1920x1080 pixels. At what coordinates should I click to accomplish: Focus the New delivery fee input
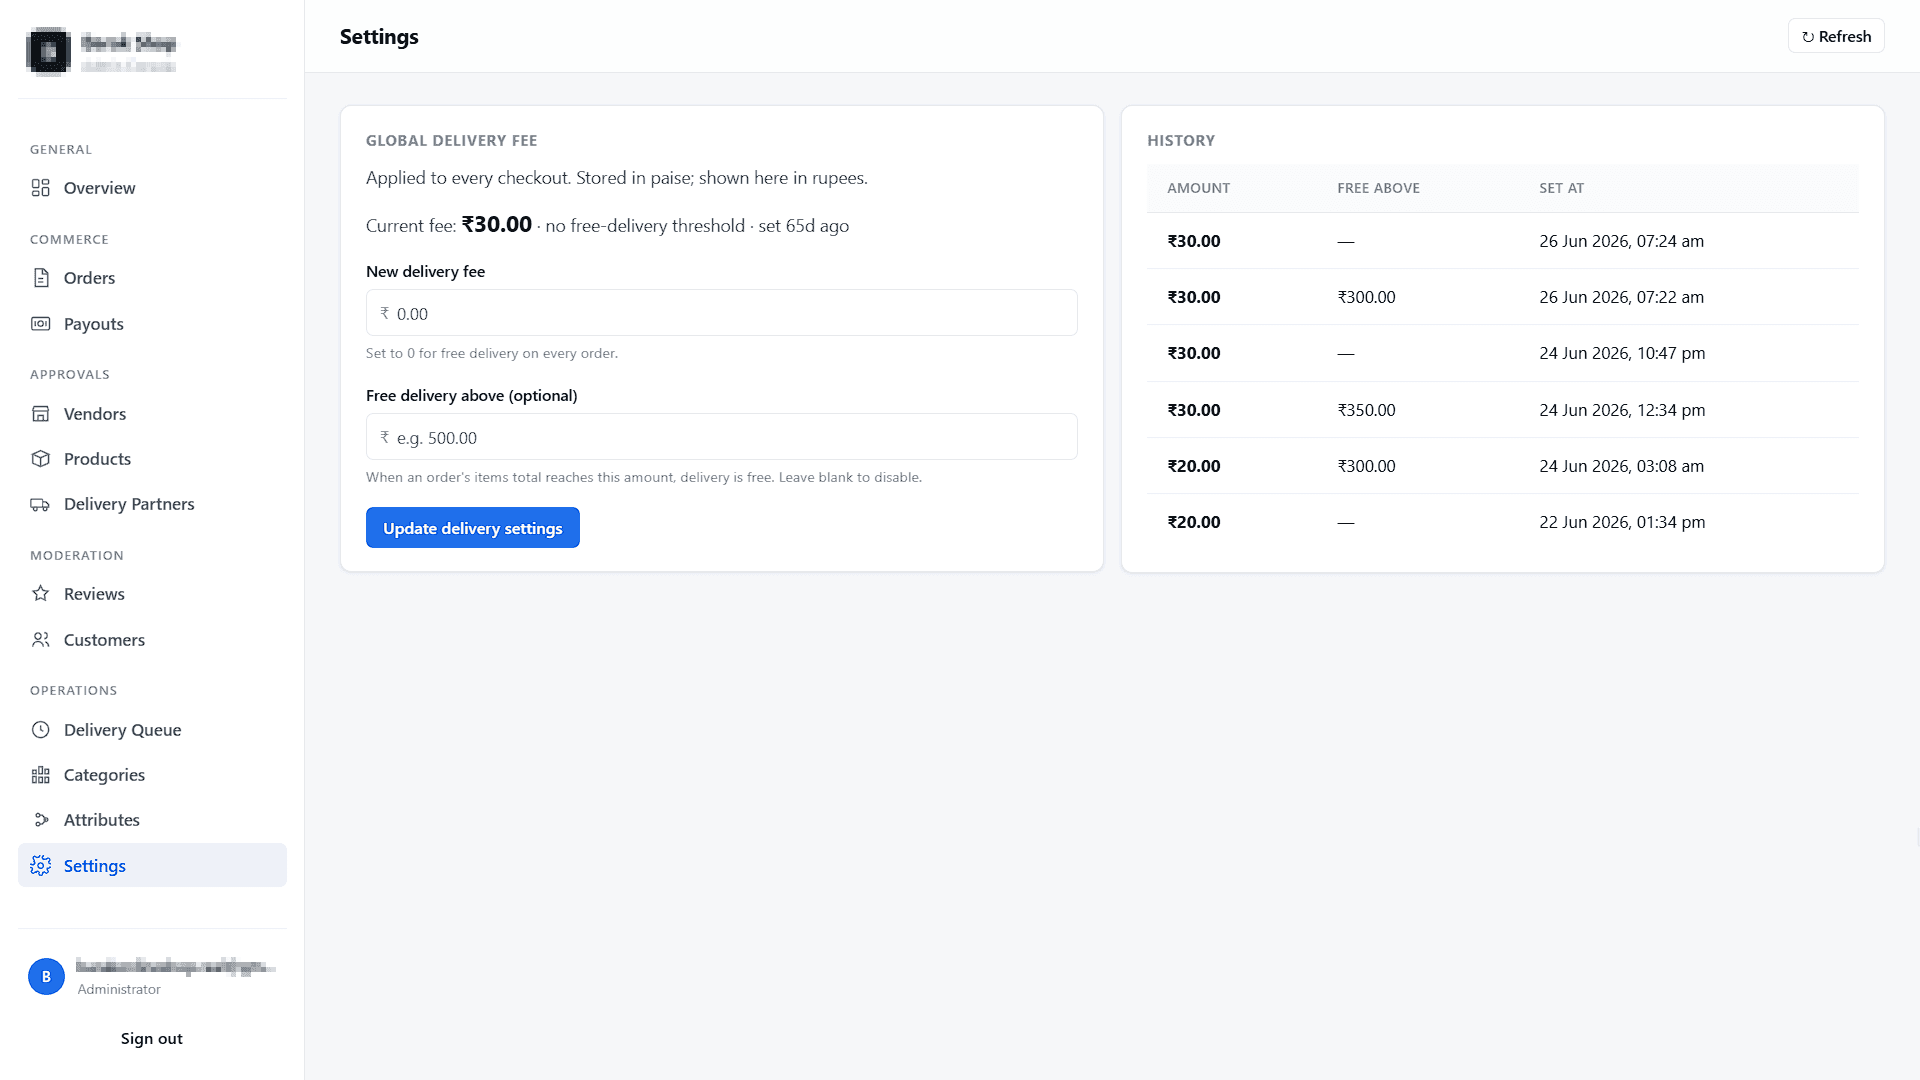(x=722, y=313)
